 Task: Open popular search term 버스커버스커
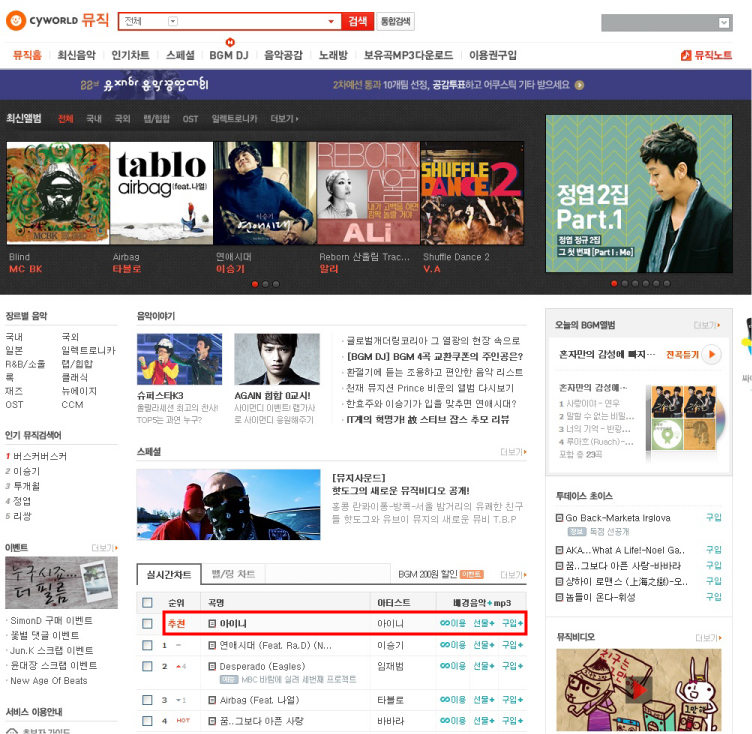40,456
